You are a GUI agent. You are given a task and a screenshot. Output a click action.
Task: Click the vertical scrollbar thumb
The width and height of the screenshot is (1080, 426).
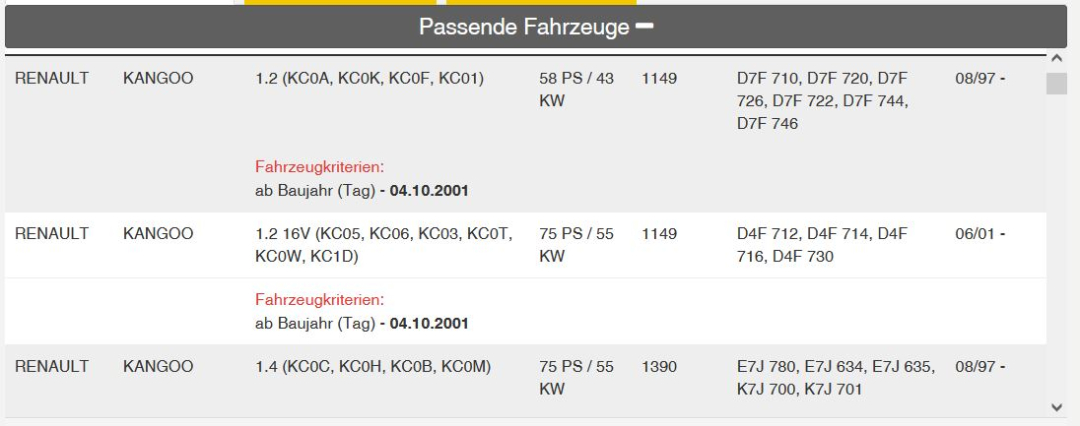point(1057,83)
